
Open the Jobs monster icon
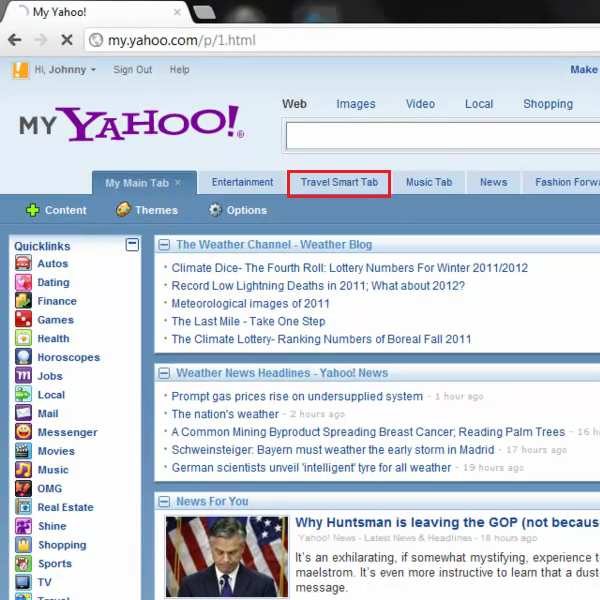tap(23, 376)
